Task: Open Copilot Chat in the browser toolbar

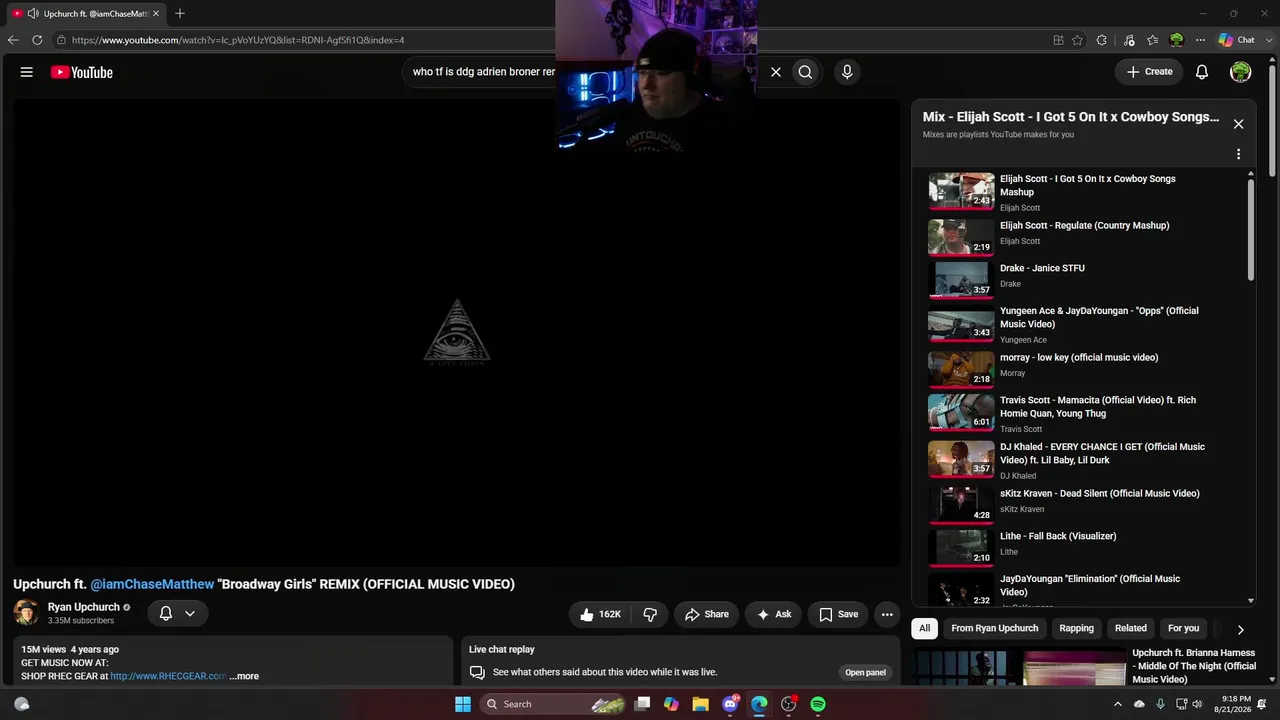Action: point(1237,40)
